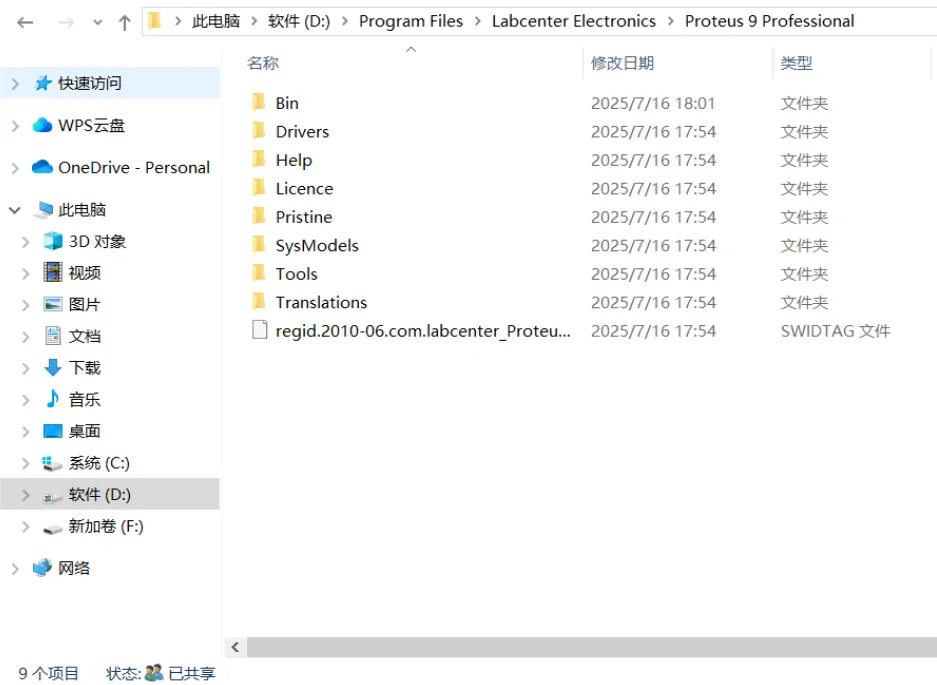
Task: Expand Quick access tree node
Action: (x=16, y=83)
